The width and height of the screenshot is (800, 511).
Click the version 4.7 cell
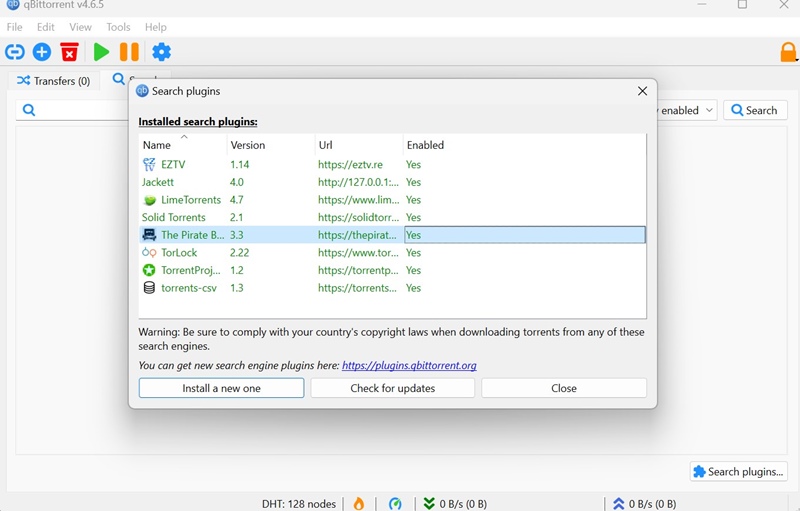pos(236,200)
